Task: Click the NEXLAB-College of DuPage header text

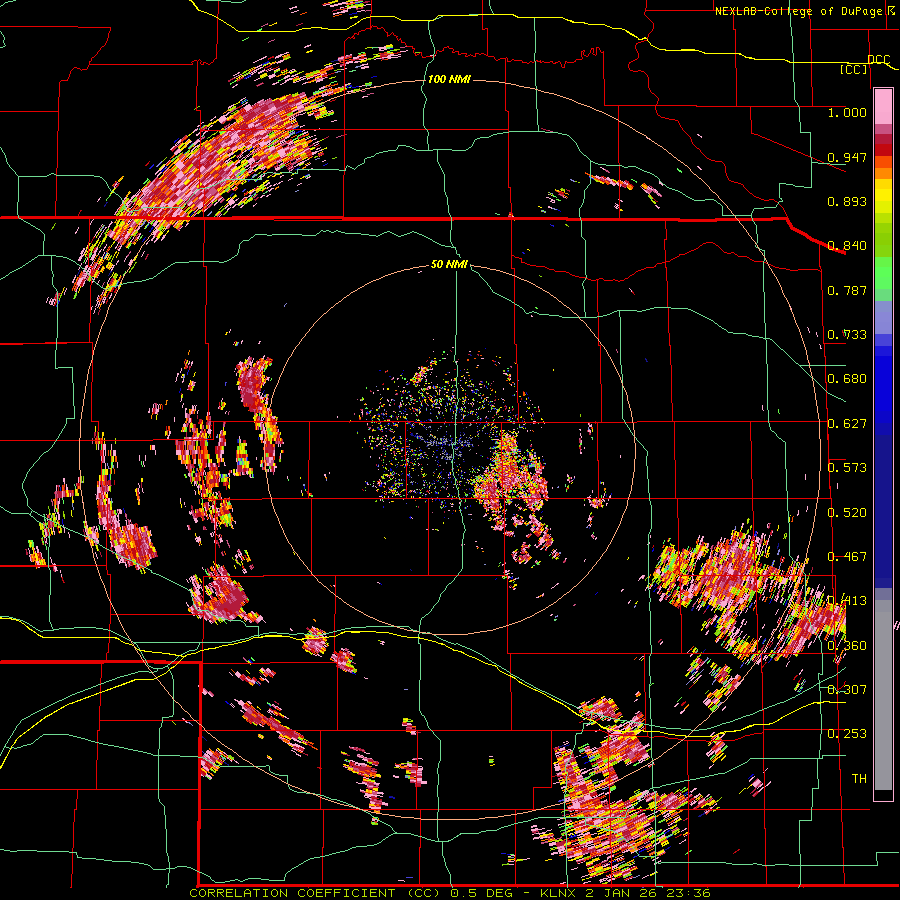Action: (806, 11)
